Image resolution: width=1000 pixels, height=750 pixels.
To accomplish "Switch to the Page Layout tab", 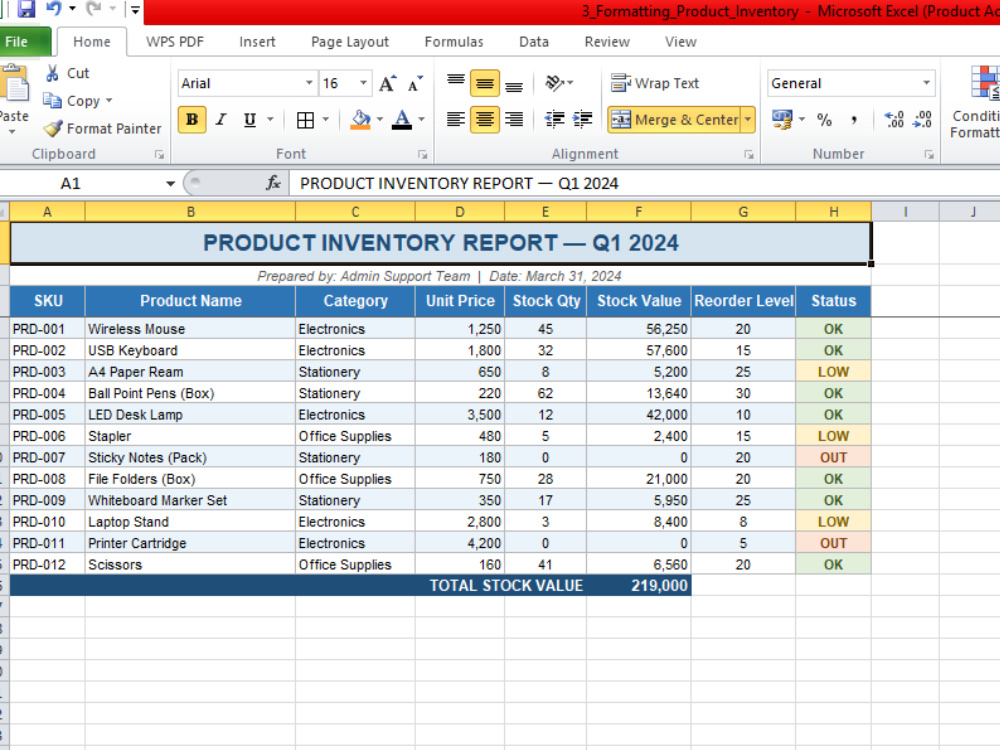I will click(x=349, y=42).
